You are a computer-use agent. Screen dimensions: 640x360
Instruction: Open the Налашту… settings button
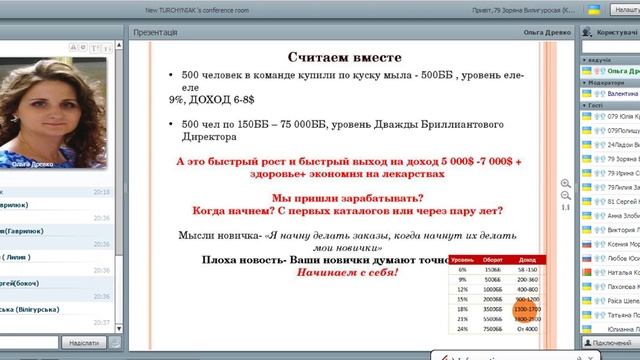click(x=625, y=10)
